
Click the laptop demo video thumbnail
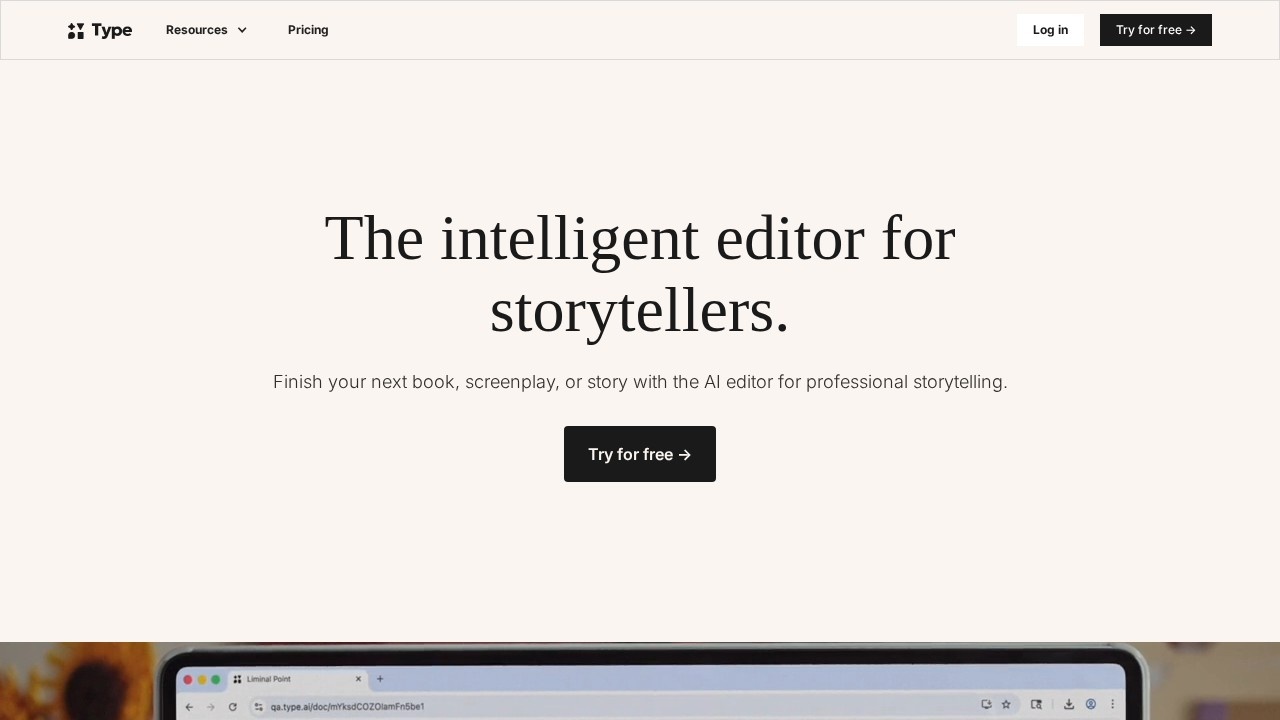tap(640, 681)
